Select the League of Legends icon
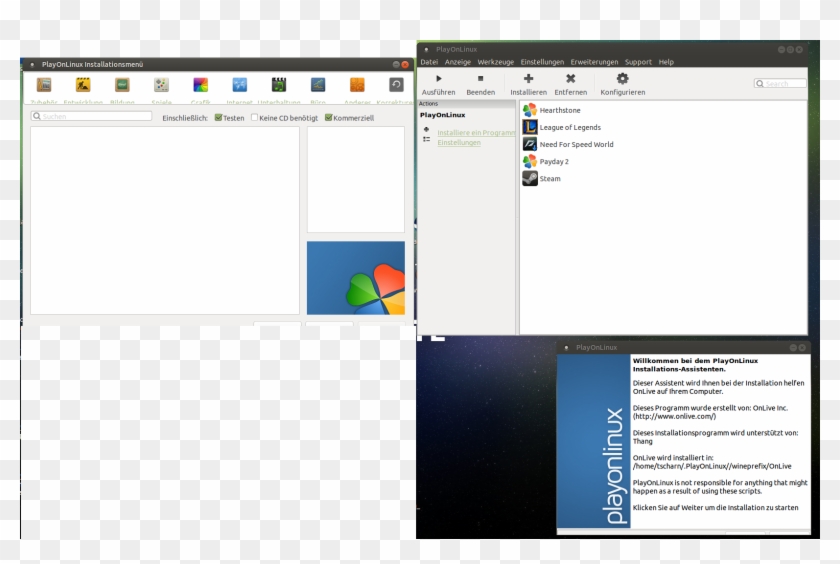The image size is (840, 564). [530, 127]
